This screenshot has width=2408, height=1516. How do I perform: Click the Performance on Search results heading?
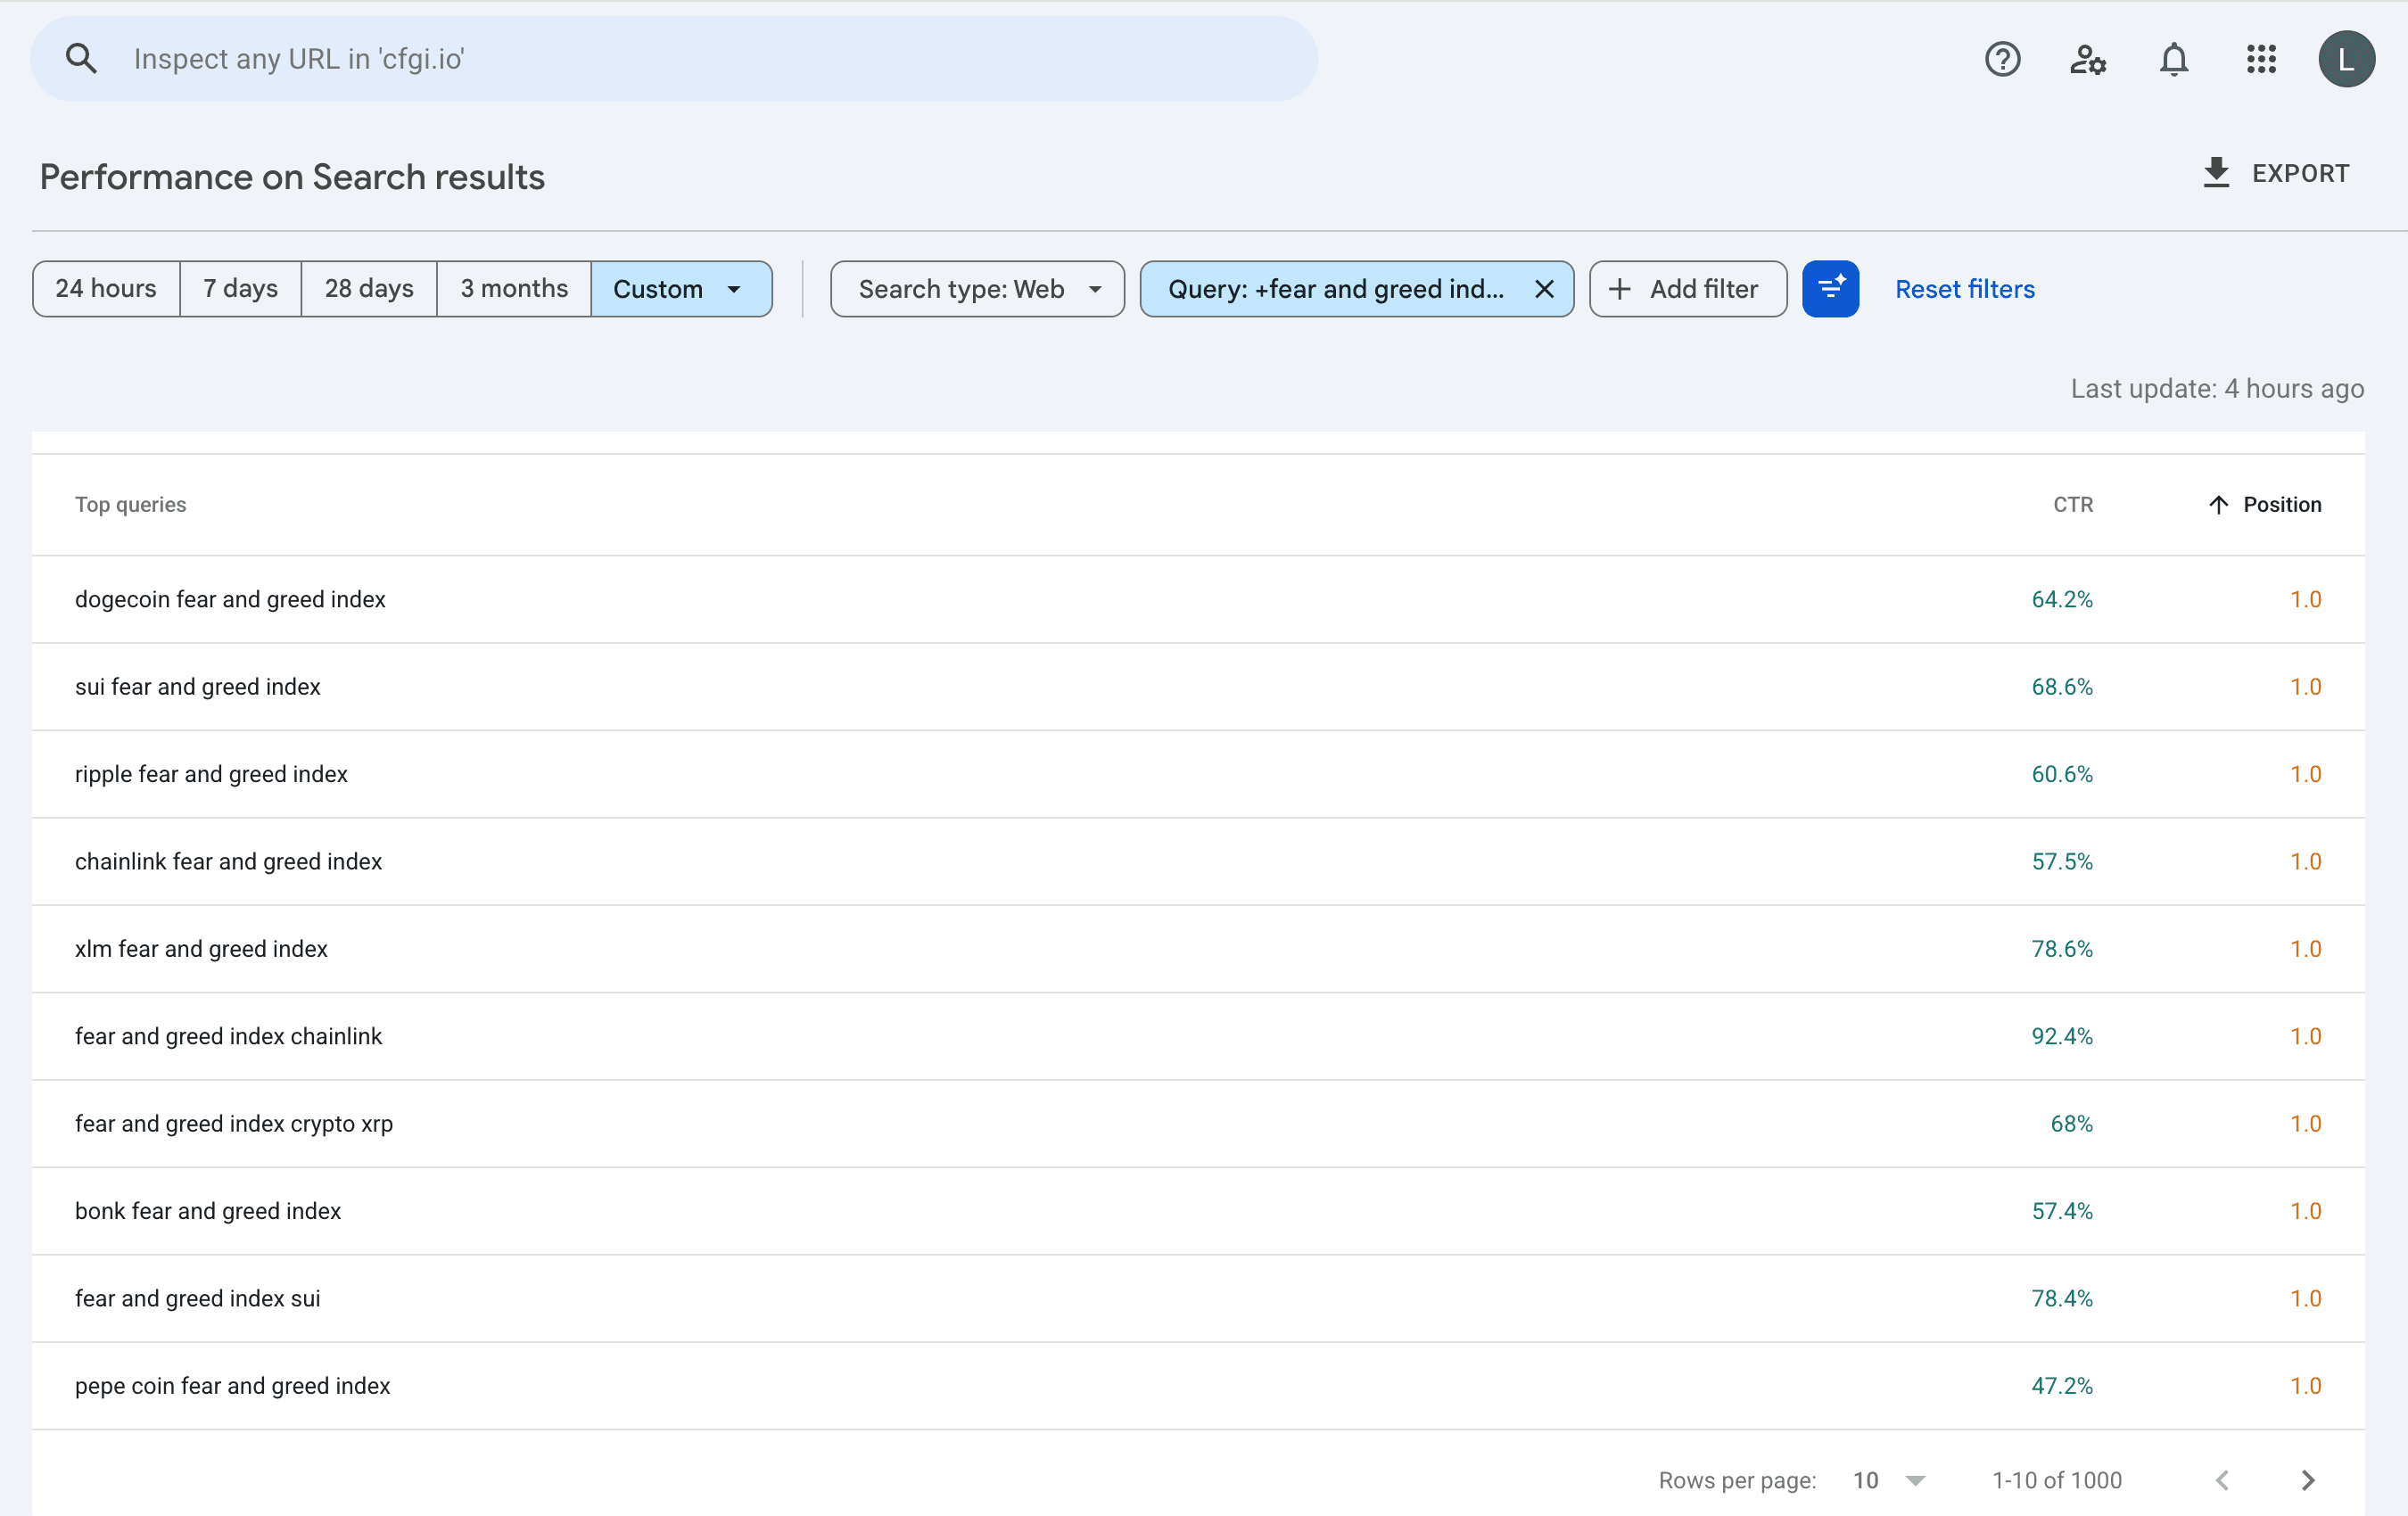[x=292, y=177]
